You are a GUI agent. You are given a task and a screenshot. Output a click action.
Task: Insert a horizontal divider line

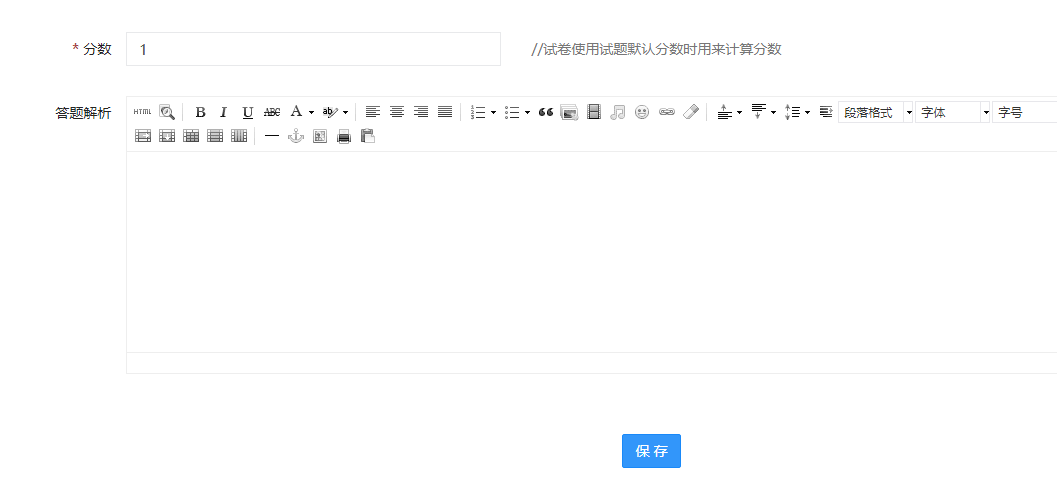pyautogui.click(x=272, y=136)
